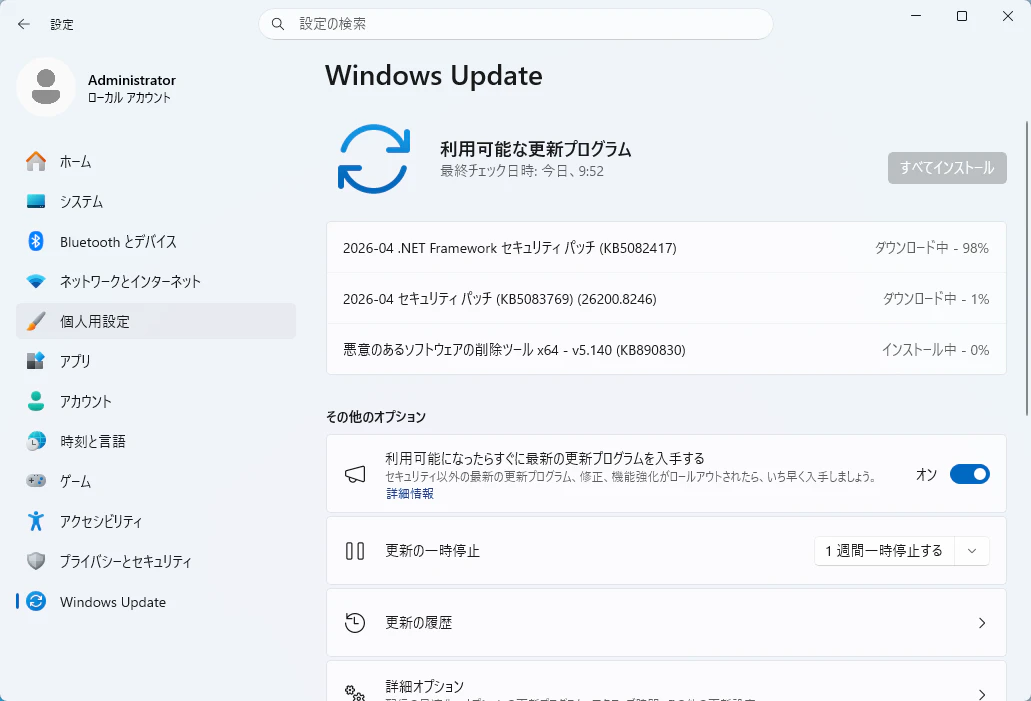Open the 詳細情報 link
Screen dimensions: 1031x701
tap(410, 493)
